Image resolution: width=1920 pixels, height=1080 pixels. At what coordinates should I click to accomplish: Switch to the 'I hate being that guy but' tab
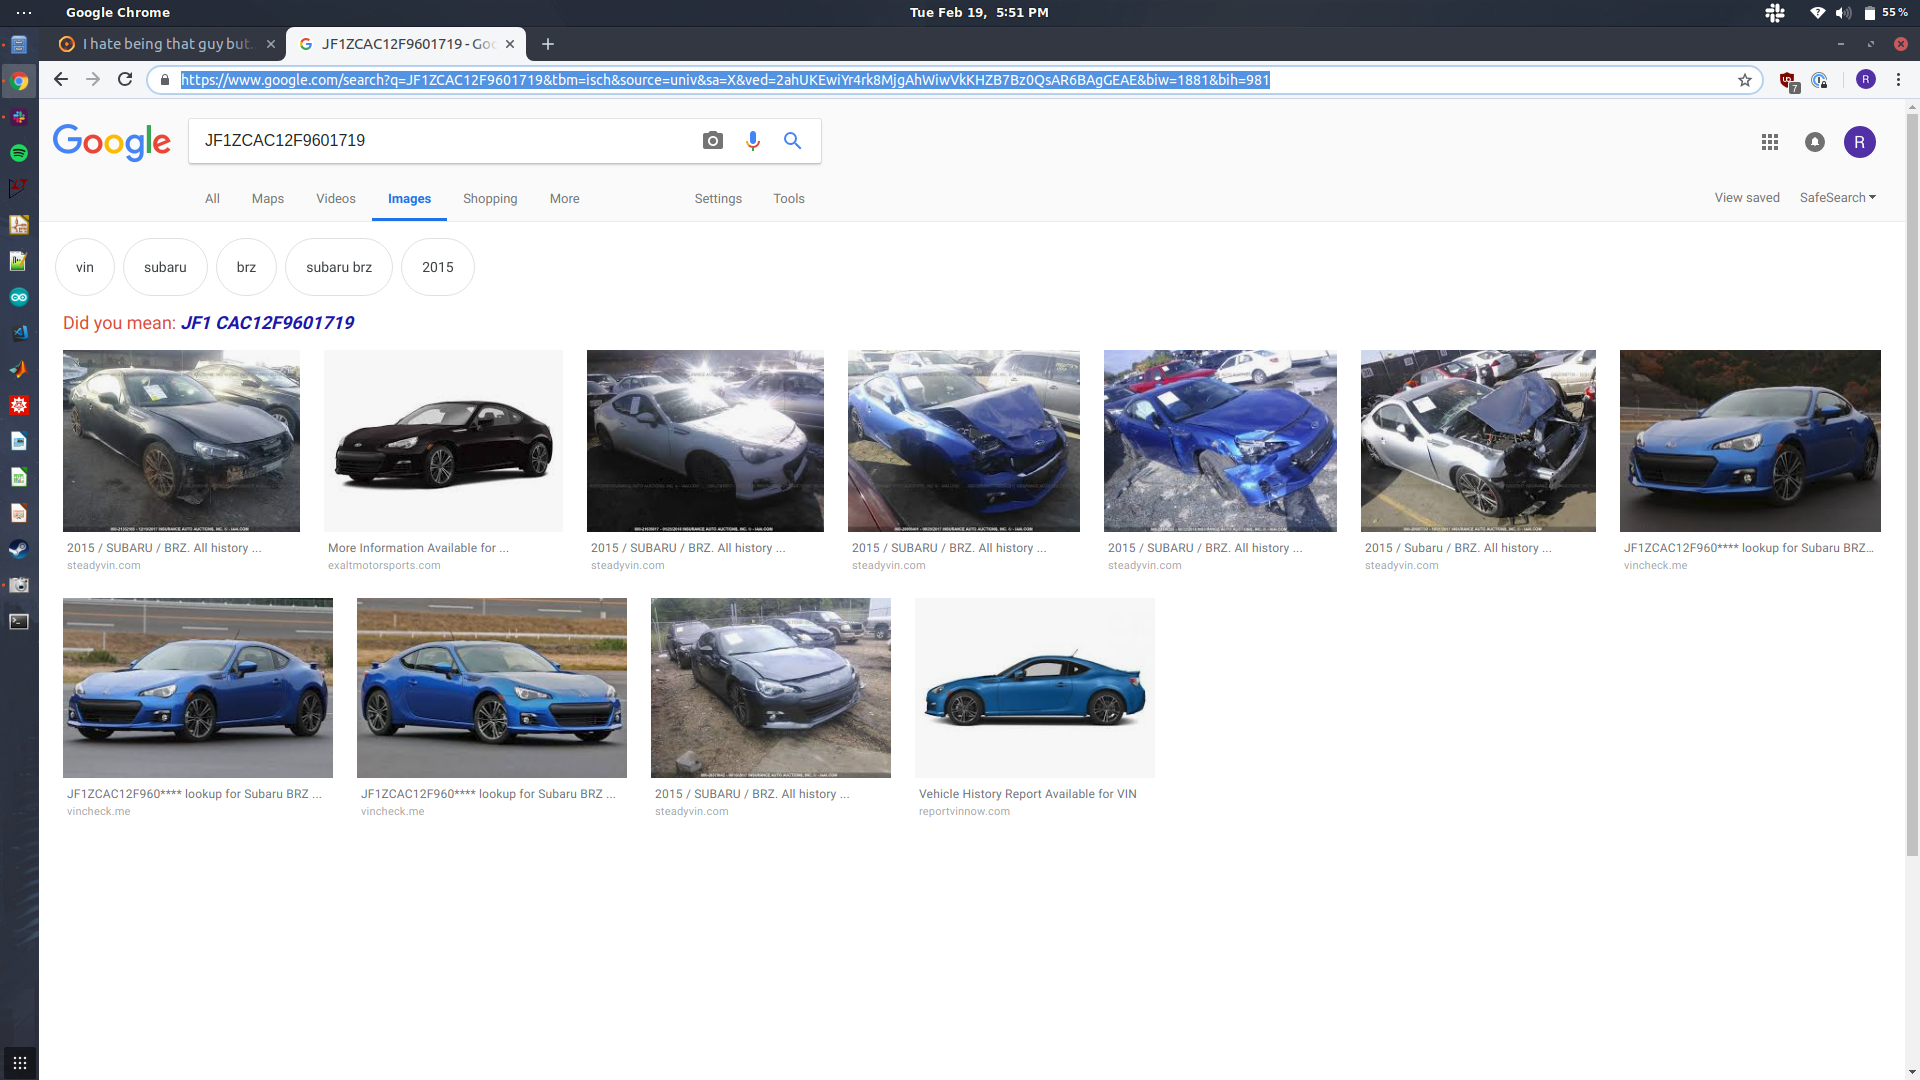click(x=166, y=44)
